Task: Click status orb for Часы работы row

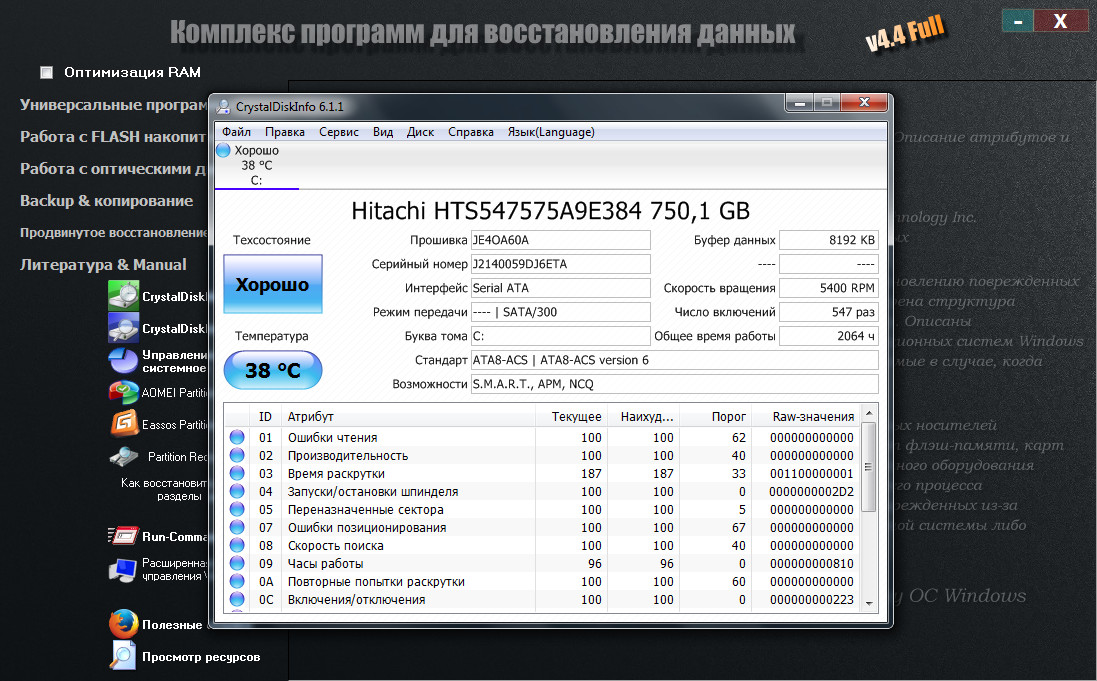Action: 237,563
